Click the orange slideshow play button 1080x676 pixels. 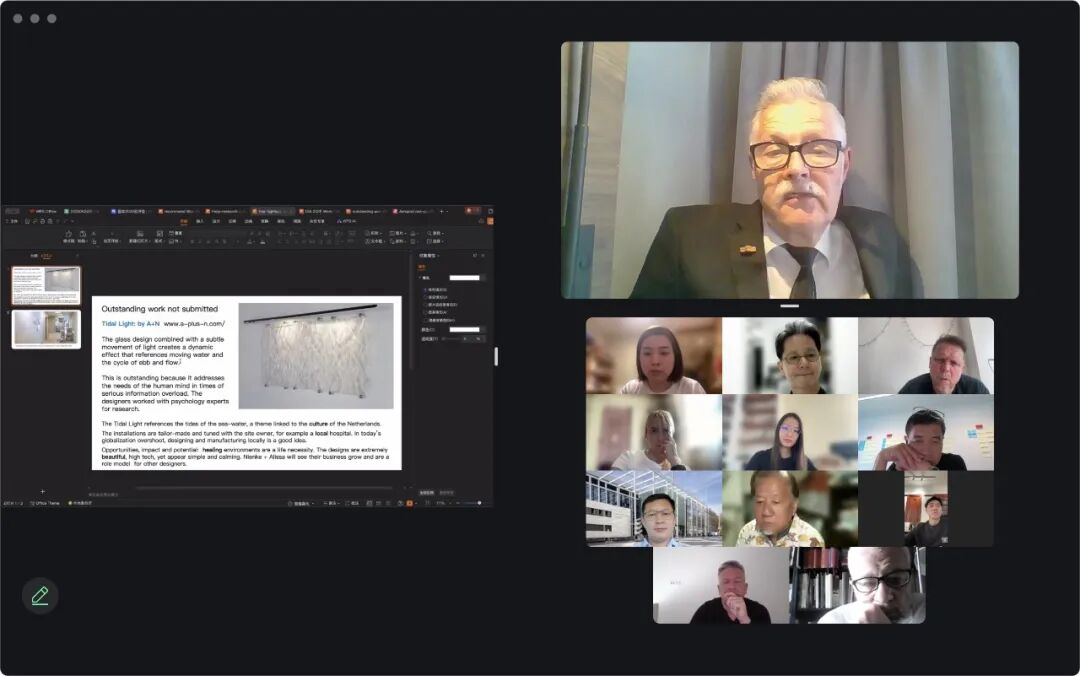tap(410, 503)
